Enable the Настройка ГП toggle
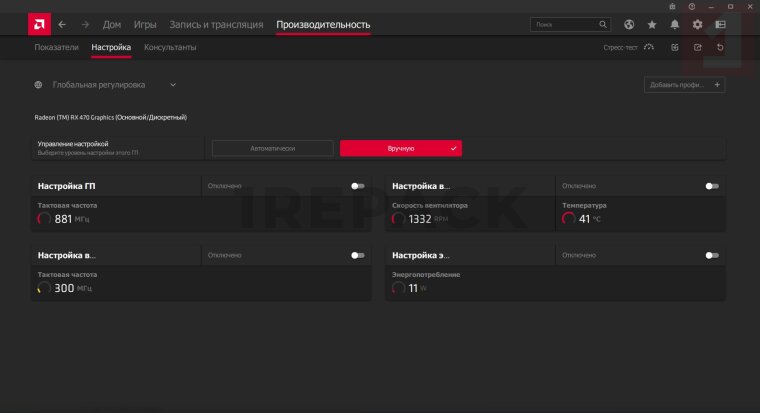 358,186
